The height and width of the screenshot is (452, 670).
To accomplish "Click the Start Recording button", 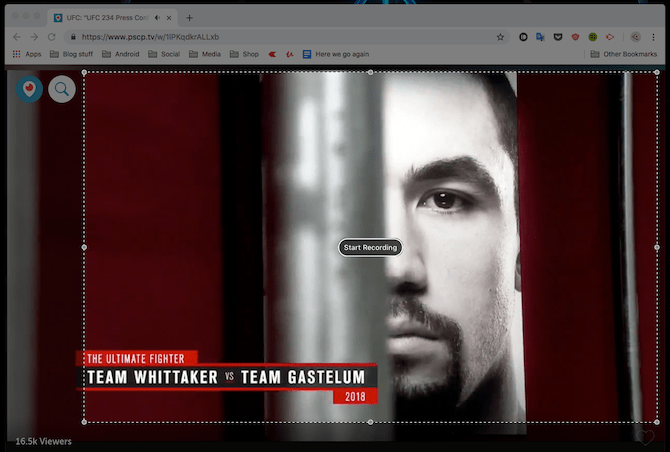I will tap(370, 247).
